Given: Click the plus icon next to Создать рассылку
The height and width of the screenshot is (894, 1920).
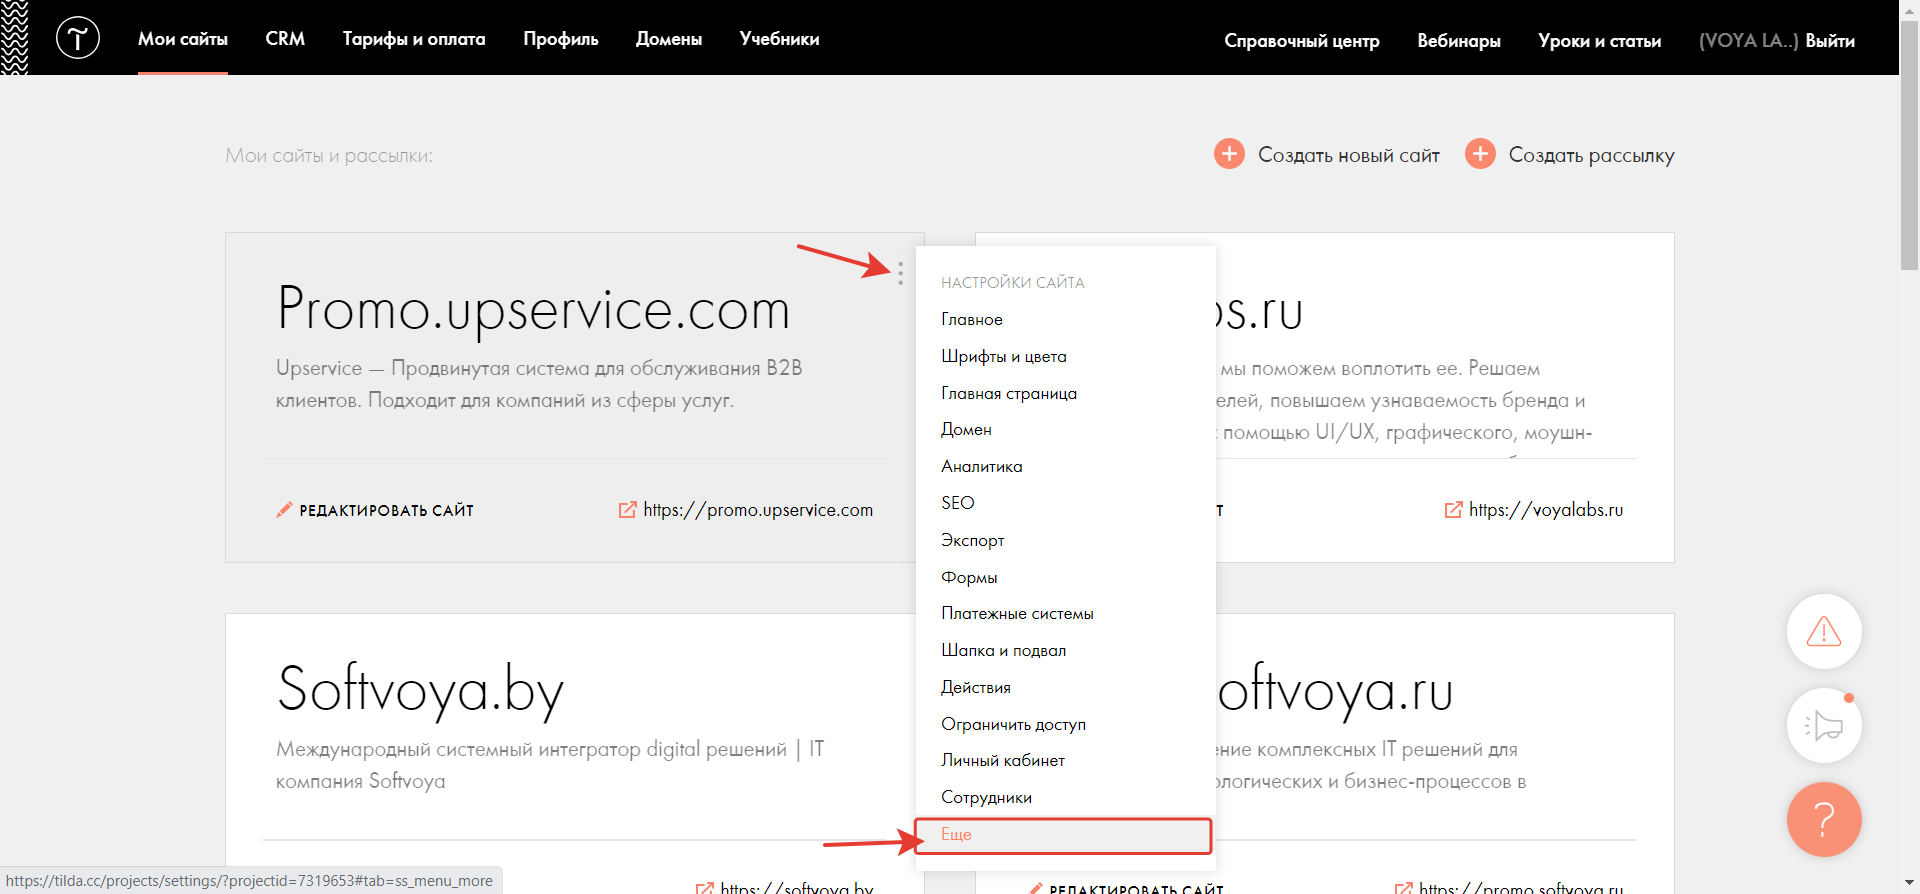Looking at the screenshot, I should coord(1480,154).
